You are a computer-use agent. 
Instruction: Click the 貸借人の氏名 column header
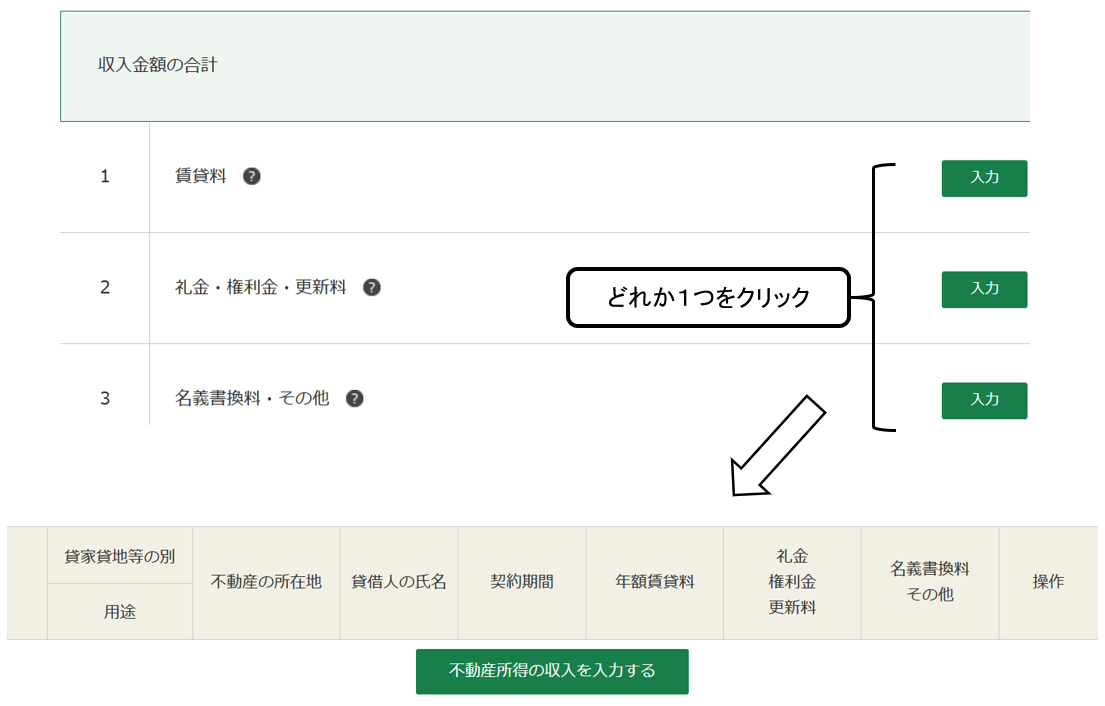click(399, 583)
